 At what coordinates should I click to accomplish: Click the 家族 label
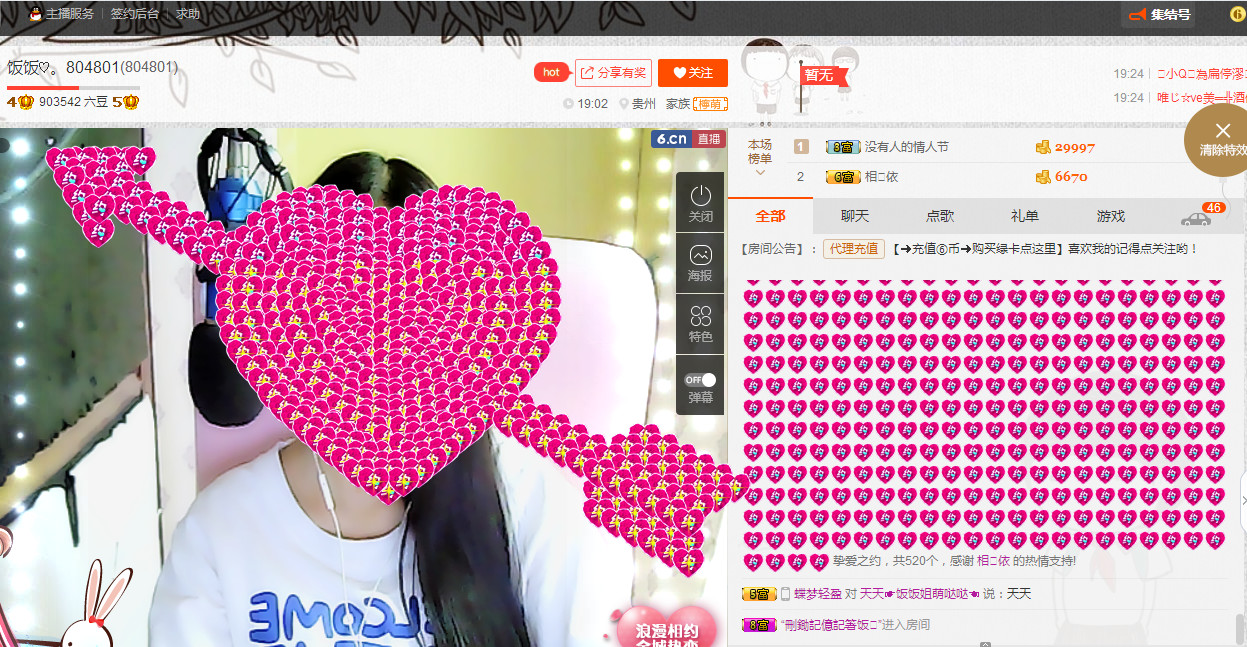[678, 103]
